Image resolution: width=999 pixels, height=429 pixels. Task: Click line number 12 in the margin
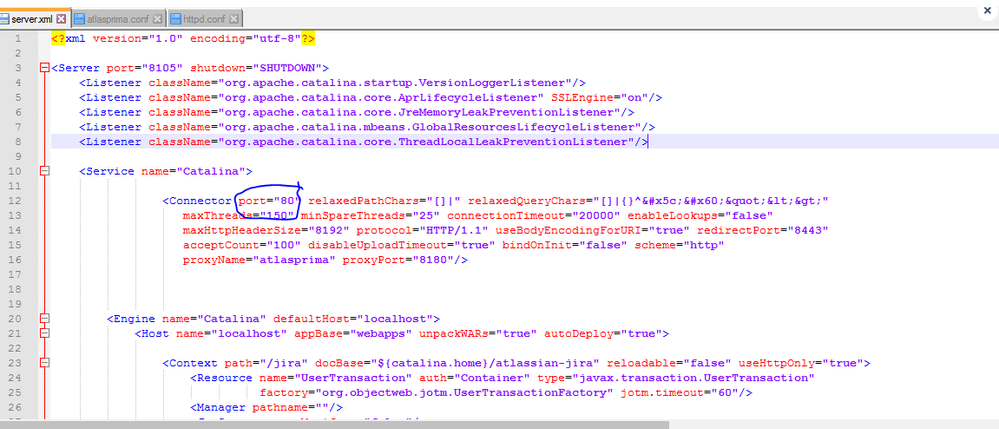click(15, 201)
